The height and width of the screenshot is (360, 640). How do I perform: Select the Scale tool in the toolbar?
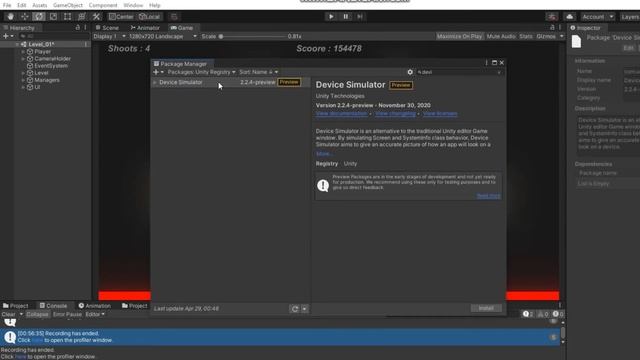[x=53, y=17]
